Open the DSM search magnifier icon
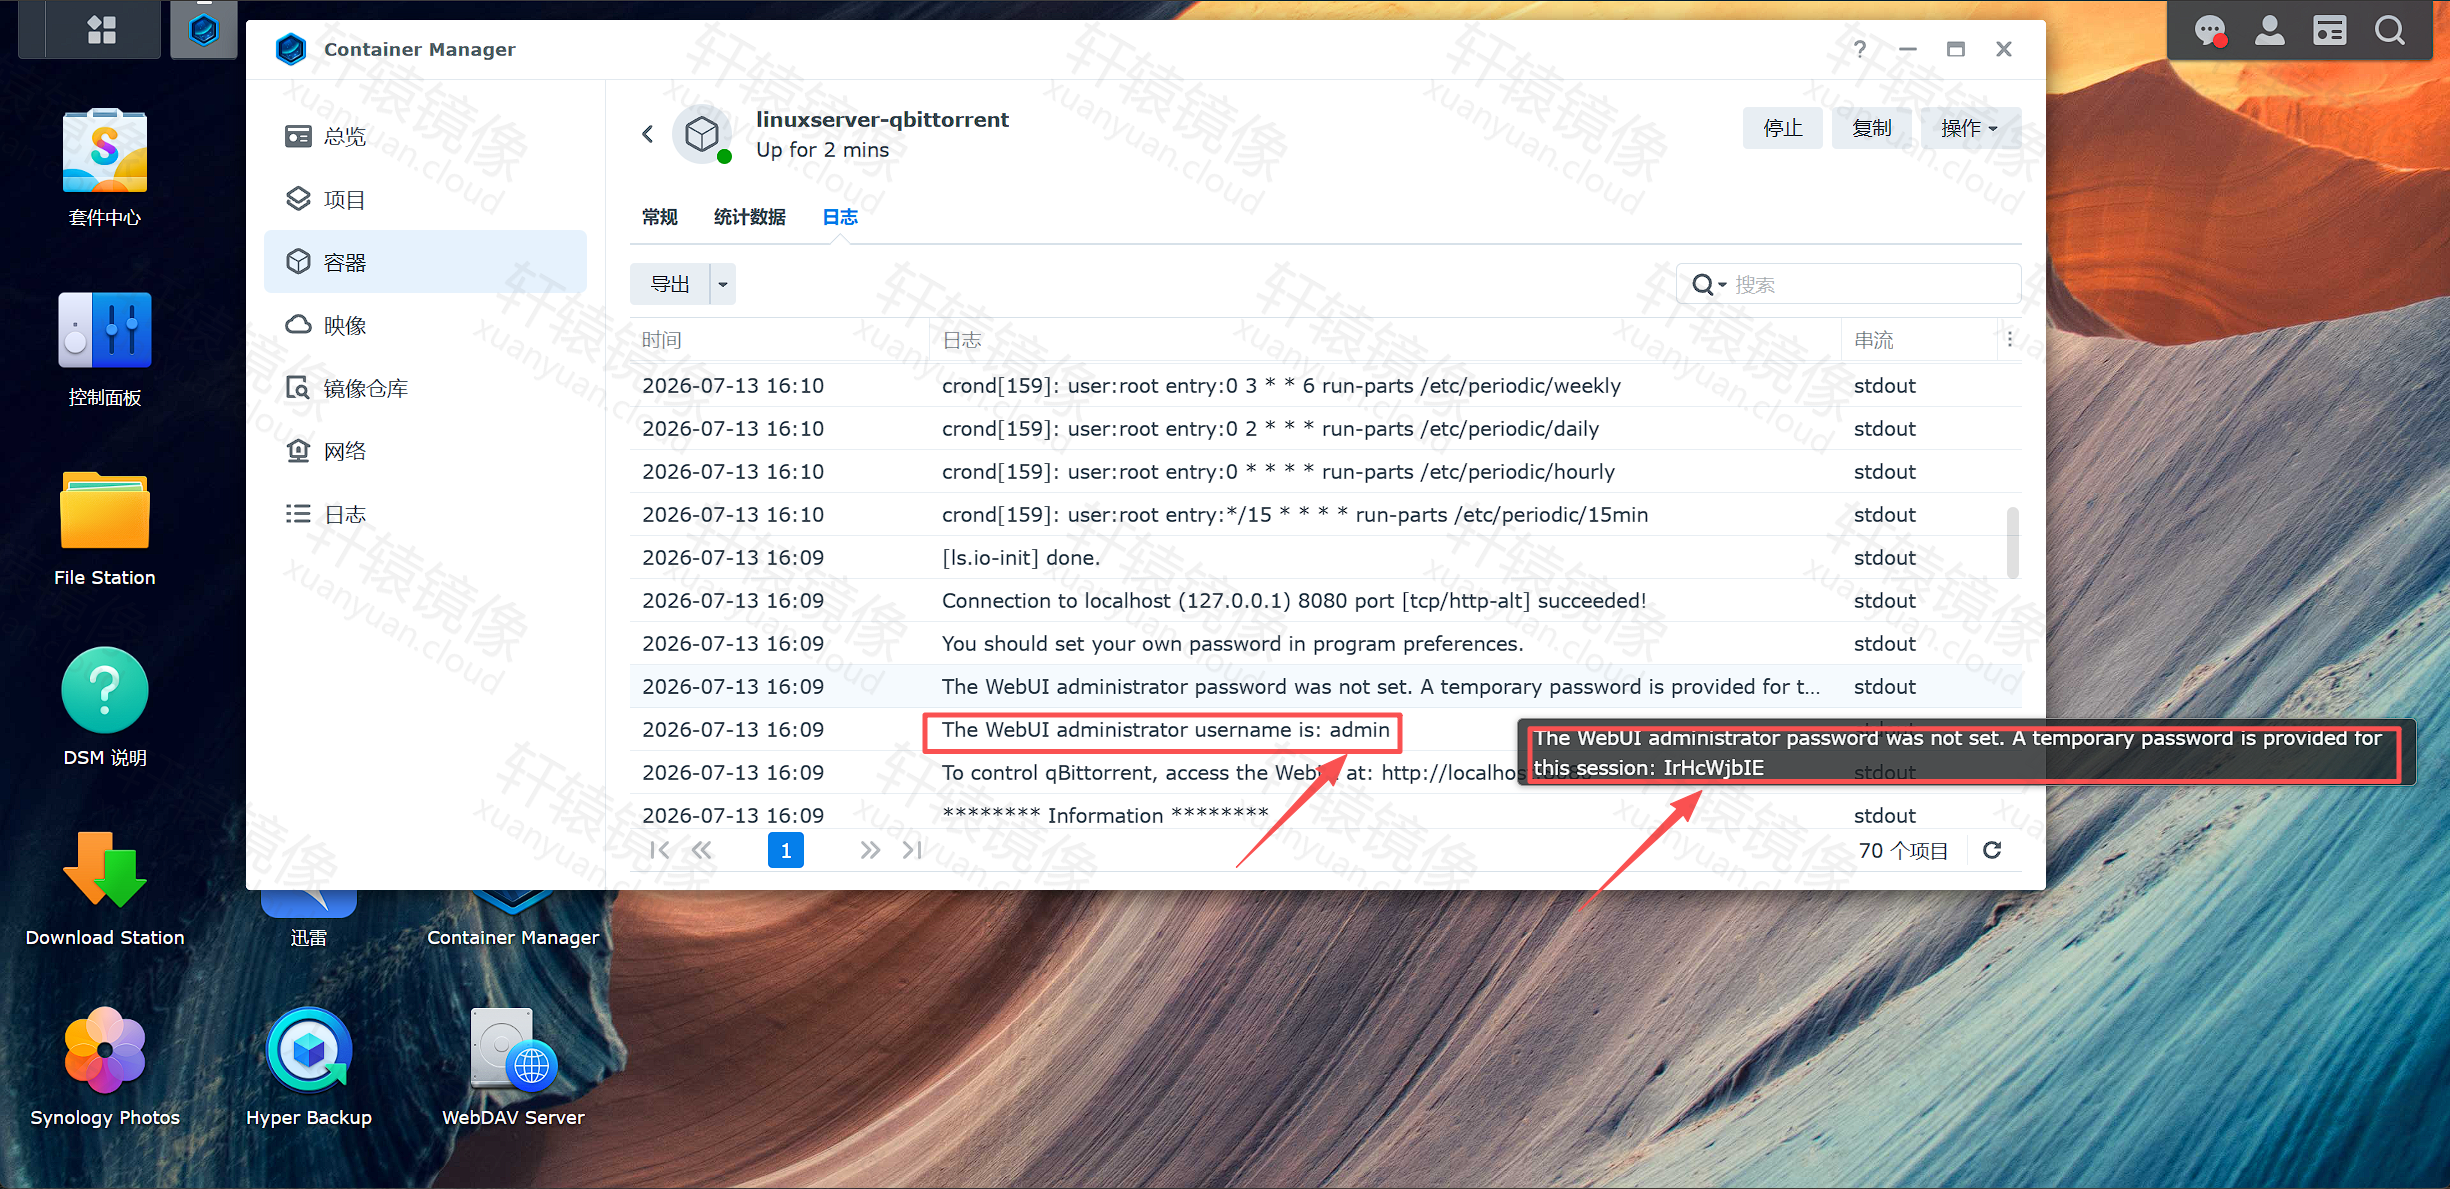 [2390, 31]
